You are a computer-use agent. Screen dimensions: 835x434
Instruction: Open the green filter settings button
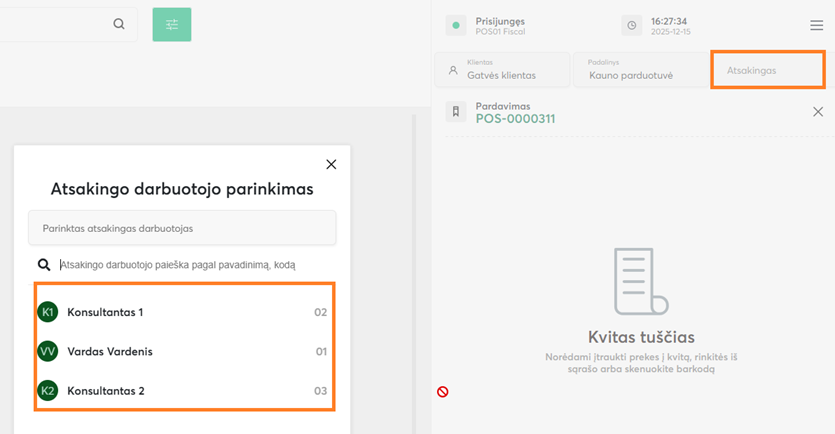point(172,24)
